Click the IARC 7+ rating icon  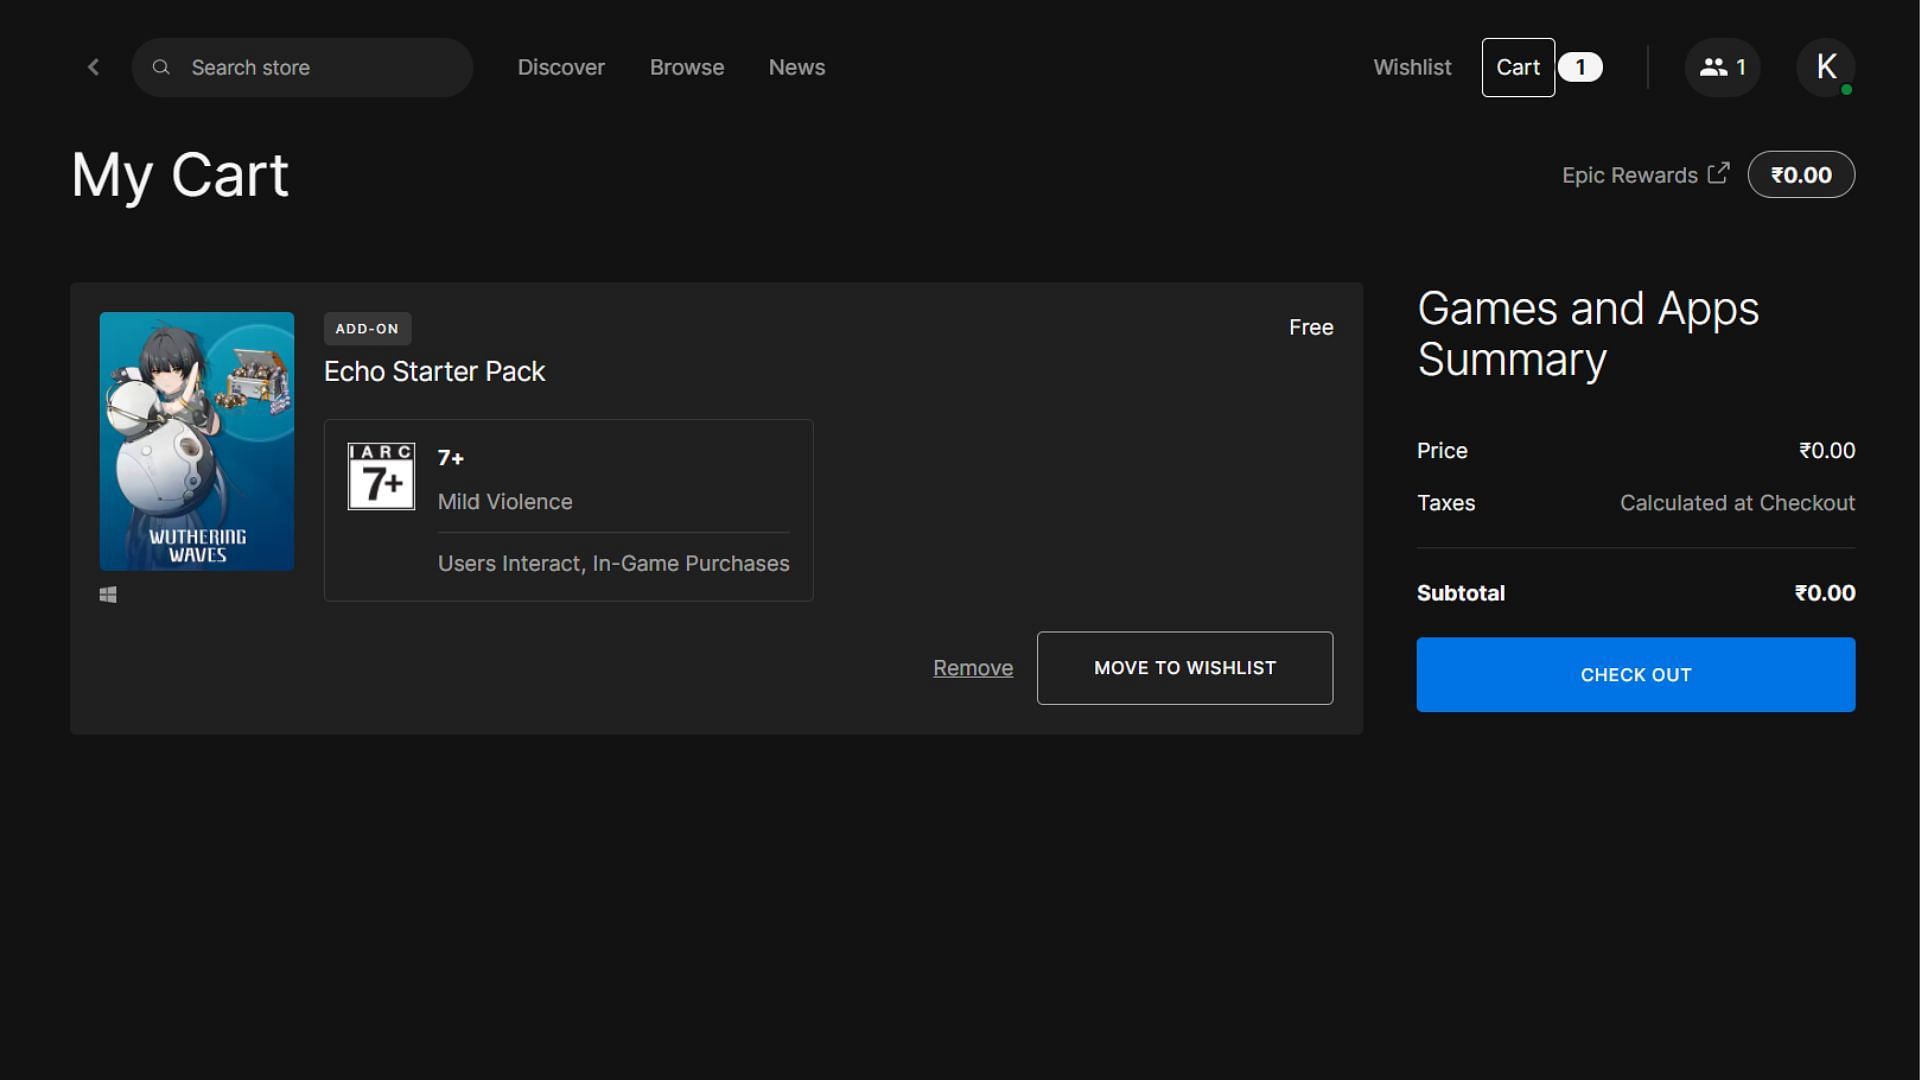381,476
